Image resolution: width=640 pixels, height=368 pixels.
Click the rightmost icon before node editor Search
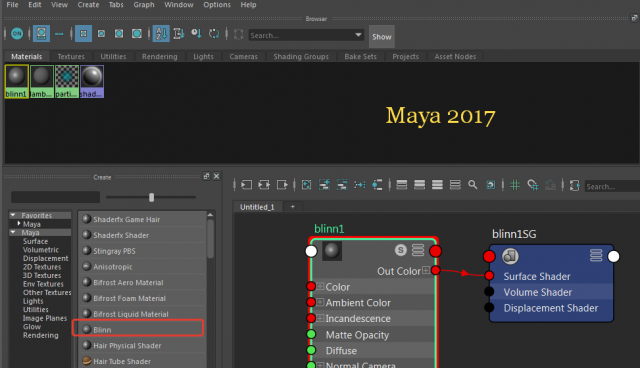575,185
